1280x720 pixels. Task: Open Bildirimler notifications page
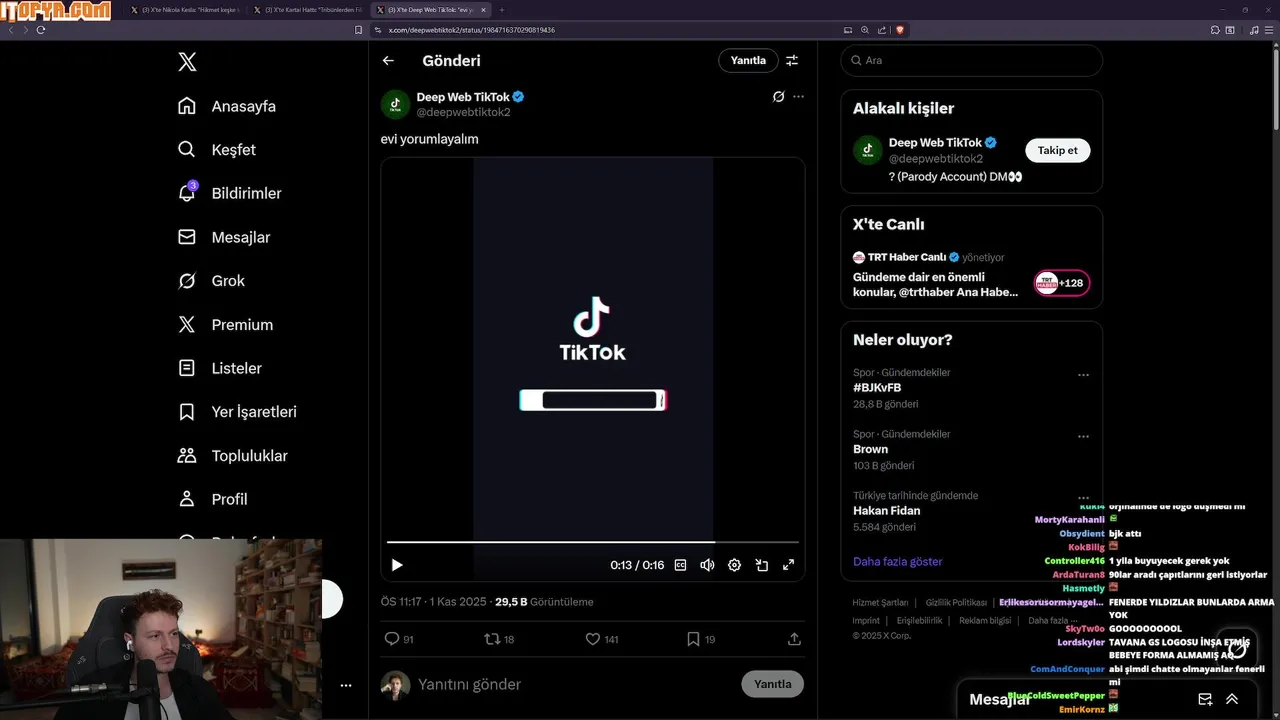229,193
